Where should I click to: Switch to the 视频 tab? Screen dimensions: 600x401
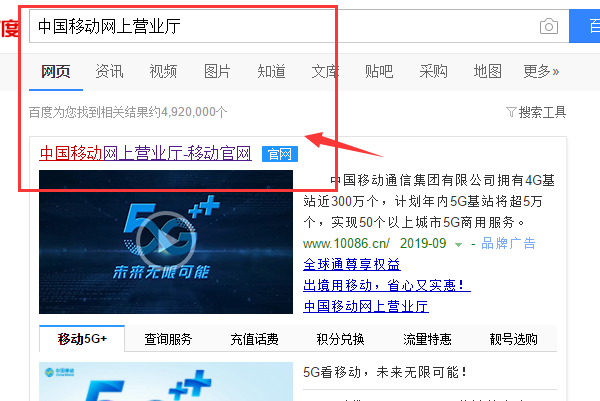click(x=163, y=72)
